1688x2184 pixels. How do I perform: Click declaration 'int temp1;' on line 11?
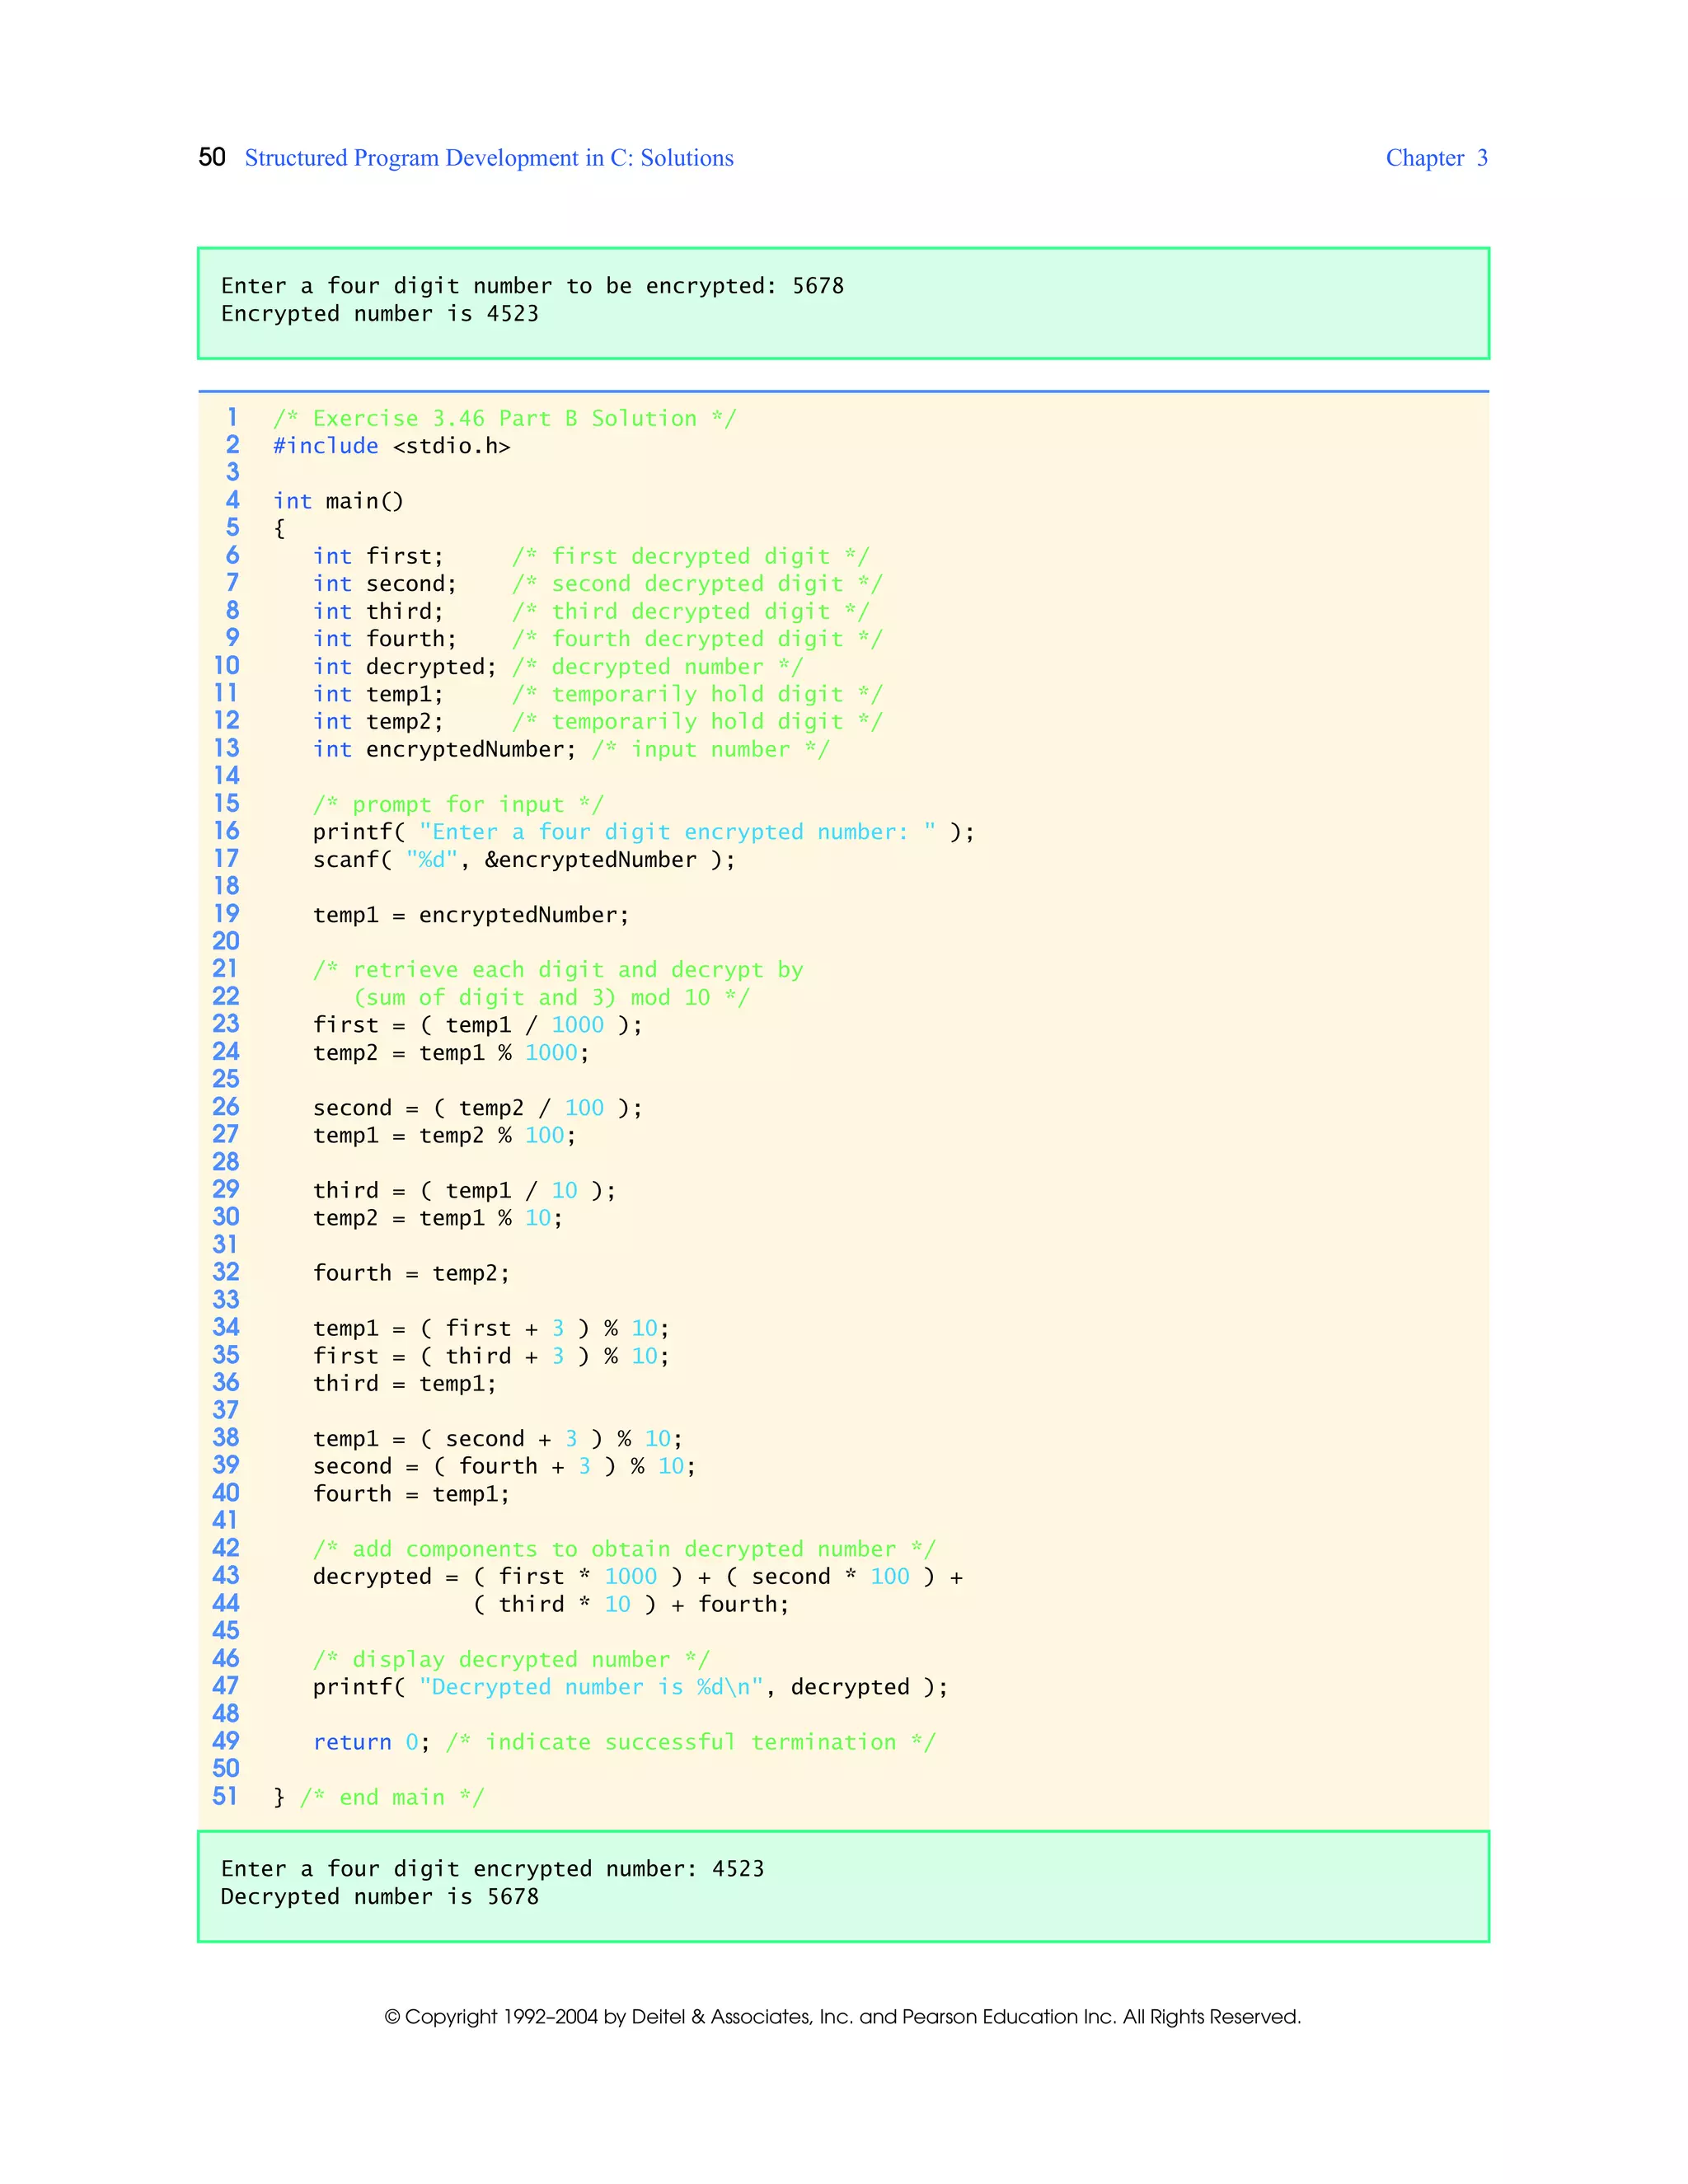(x=378, y=694)
